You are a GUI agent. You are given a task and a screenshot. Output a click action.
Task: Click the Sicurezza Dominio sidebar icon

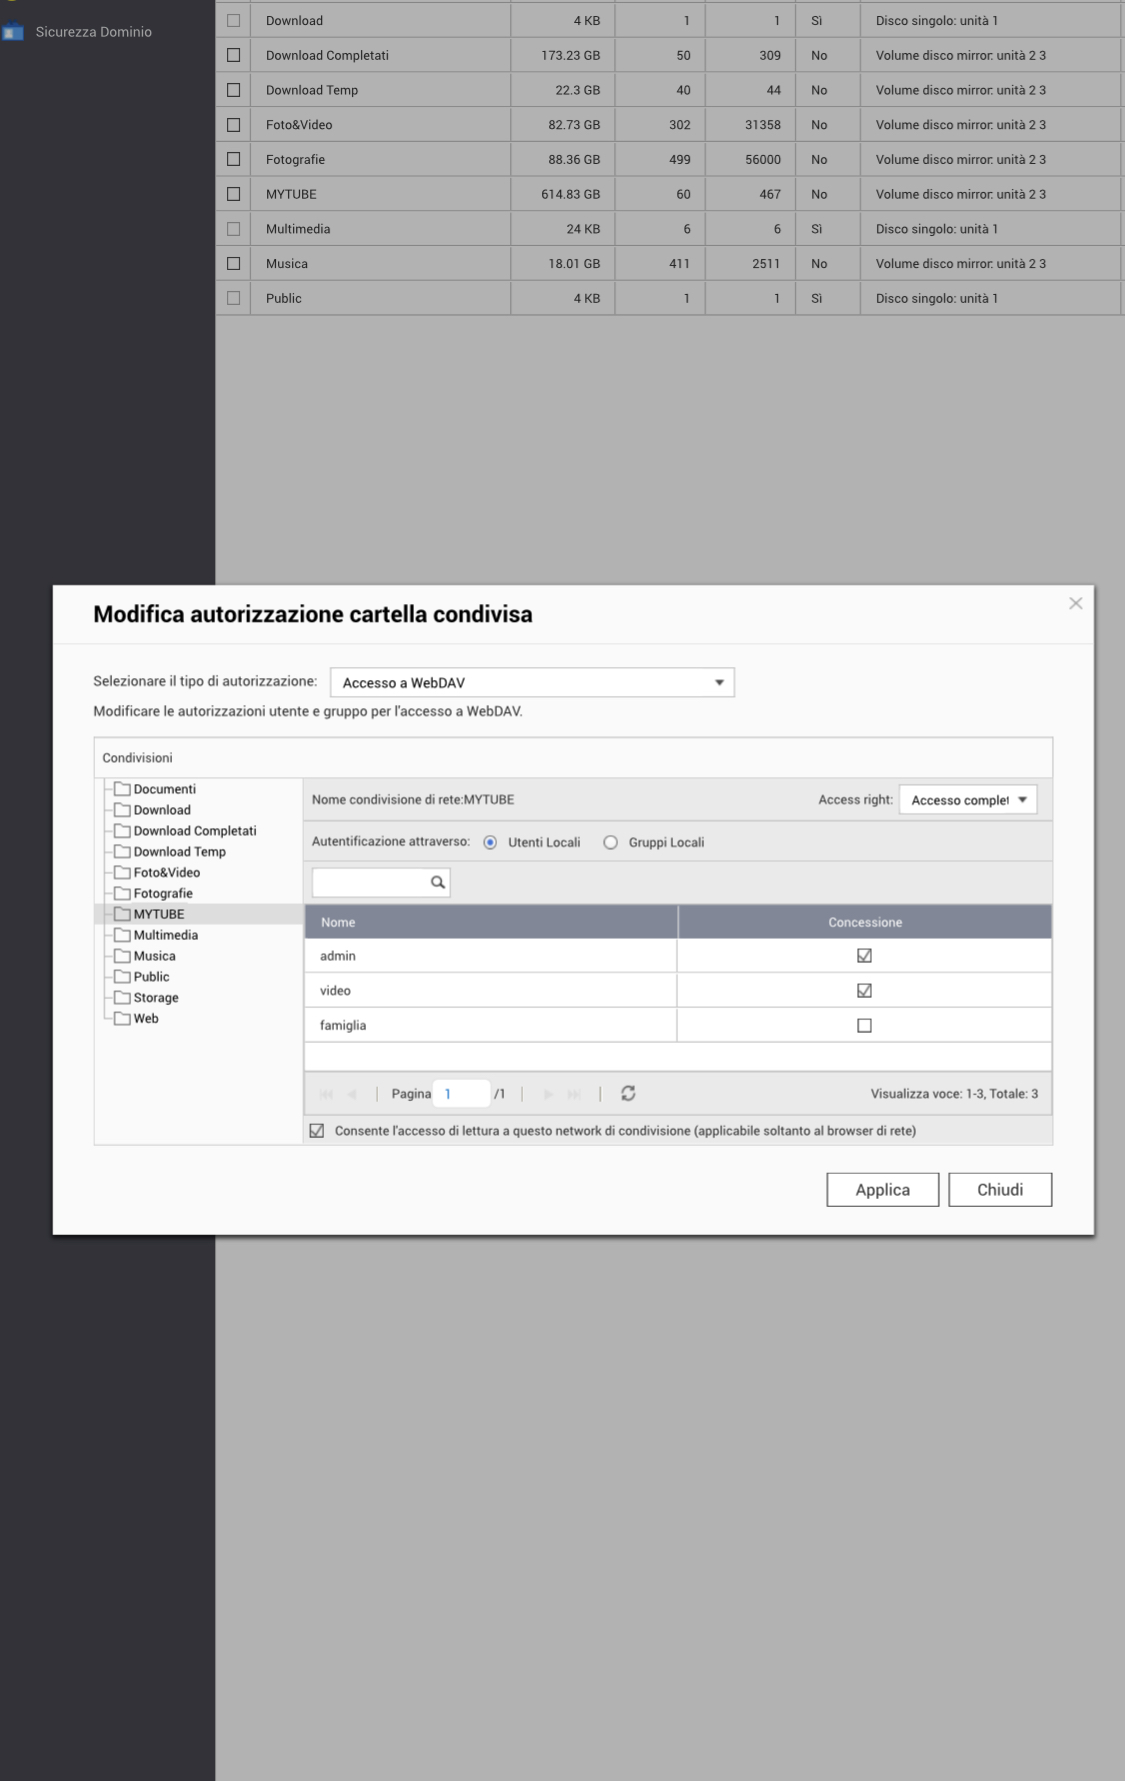click(x=13, y=32)
